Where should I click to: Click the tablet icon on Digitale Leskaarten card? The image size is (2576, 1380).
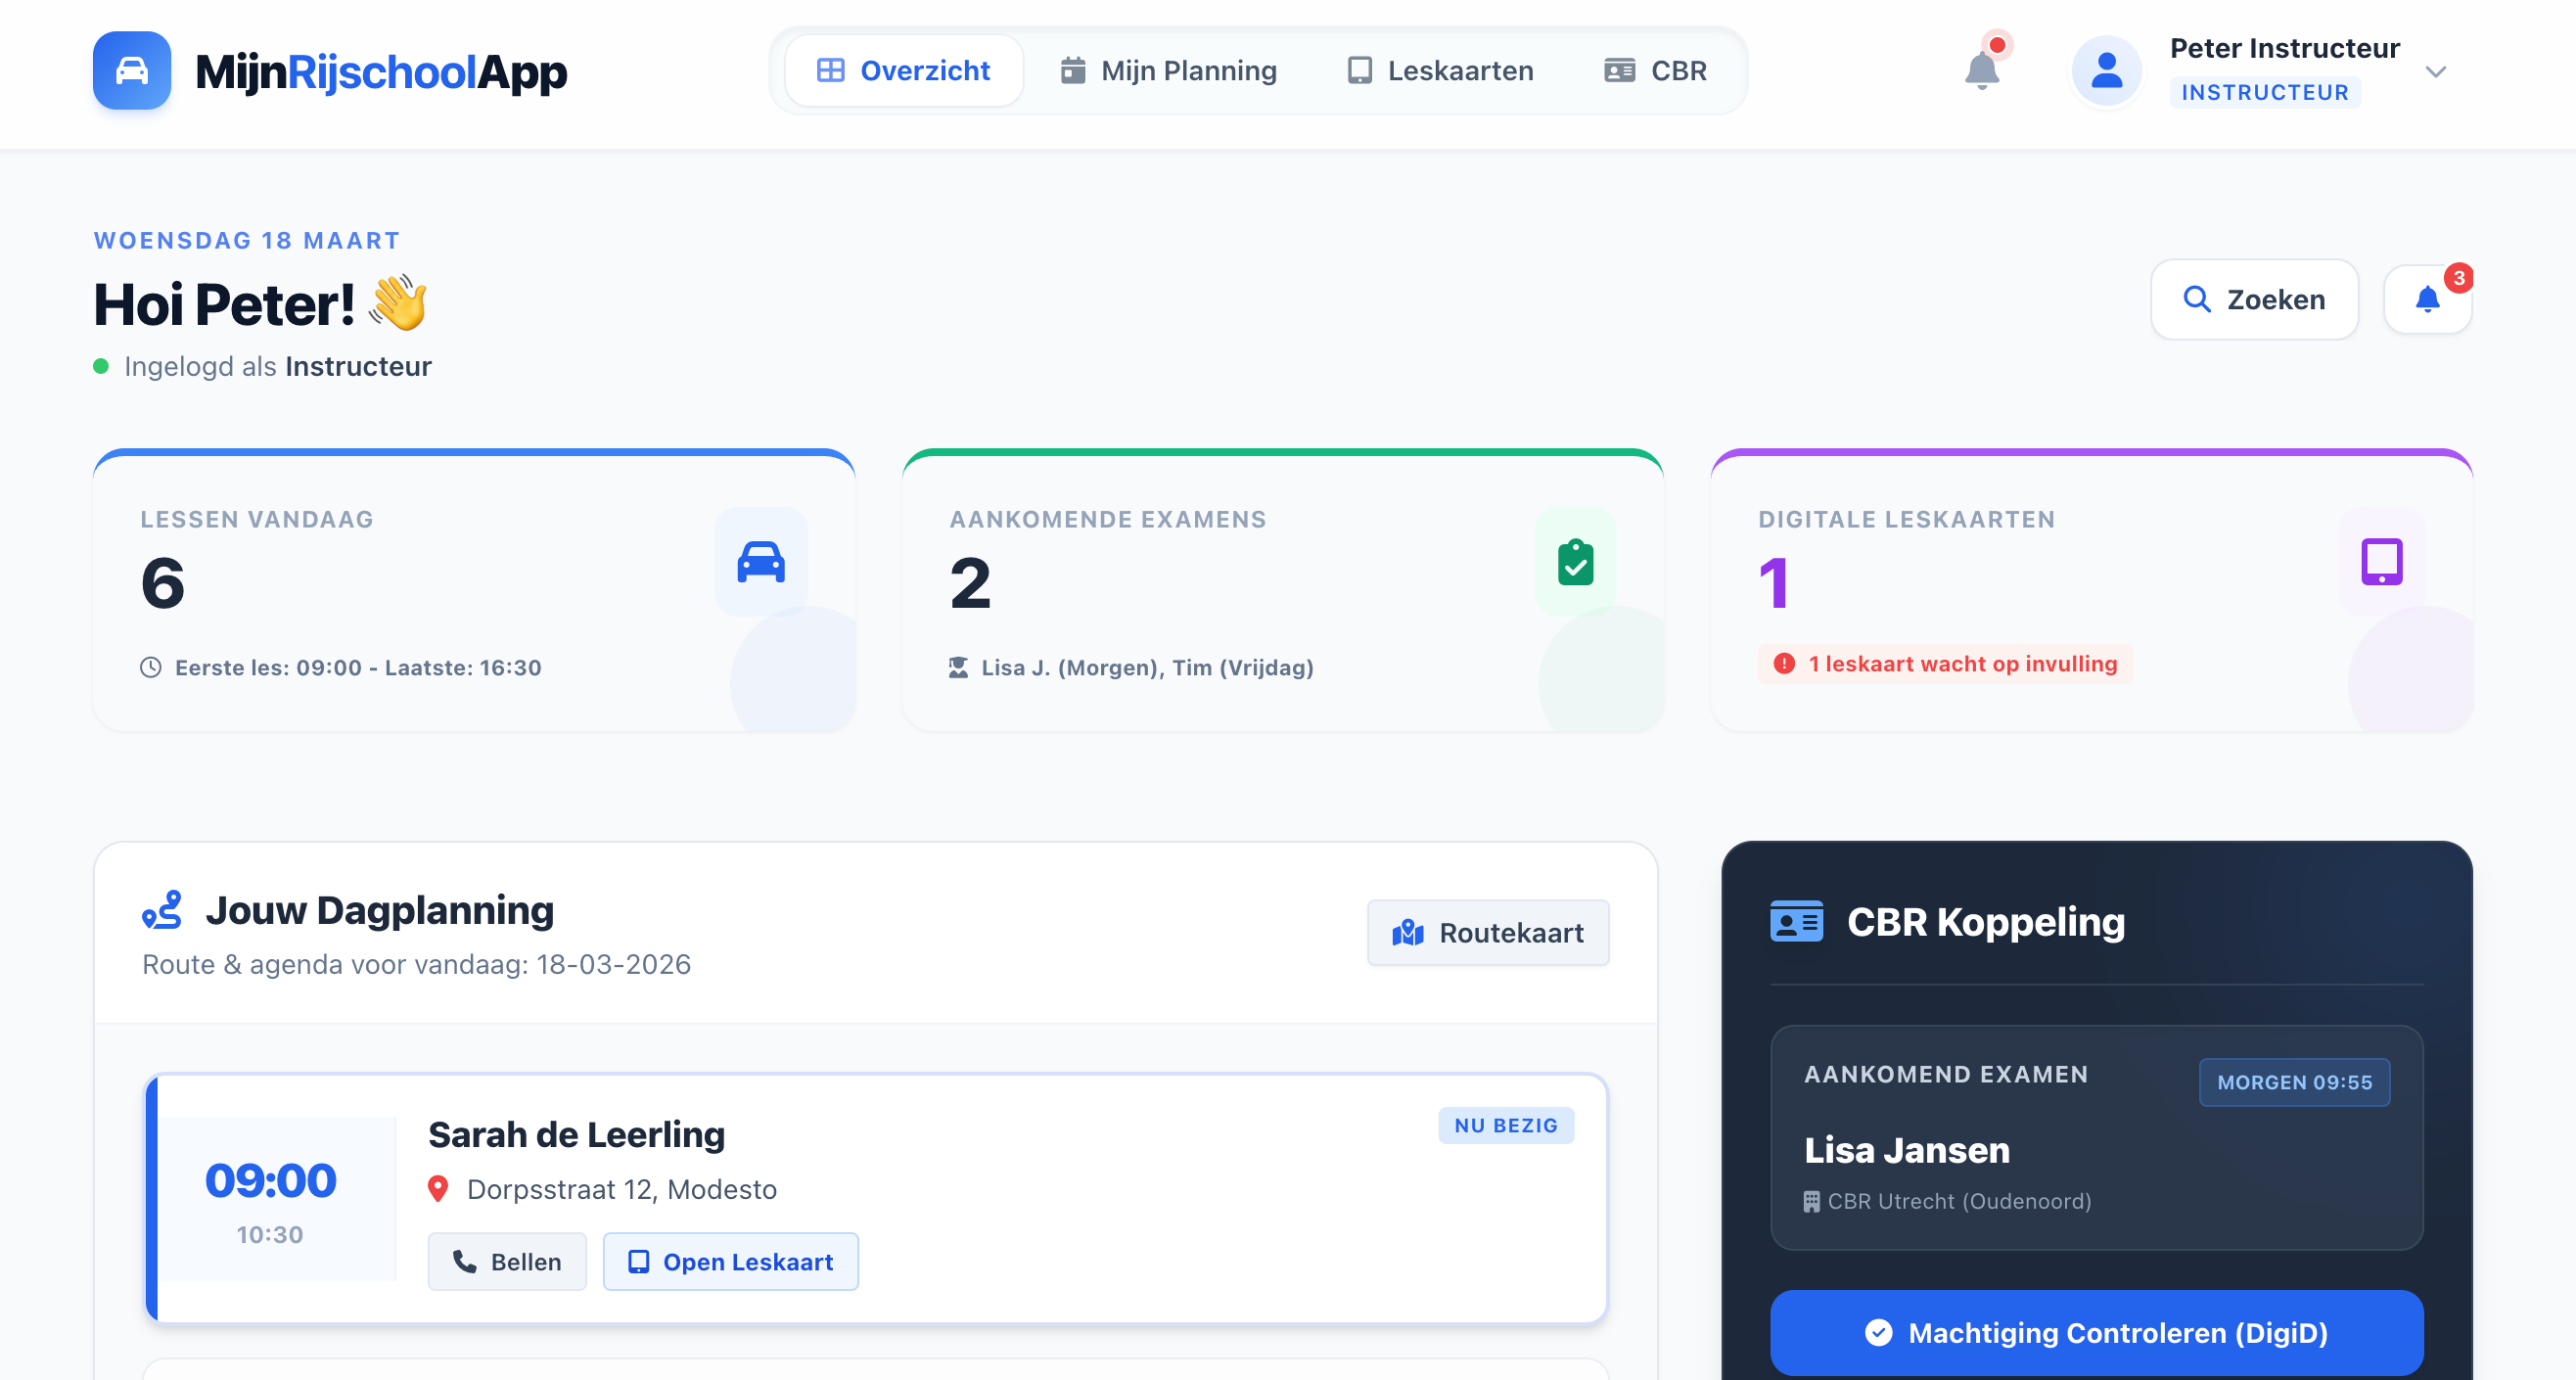[x=2382, y=560]
